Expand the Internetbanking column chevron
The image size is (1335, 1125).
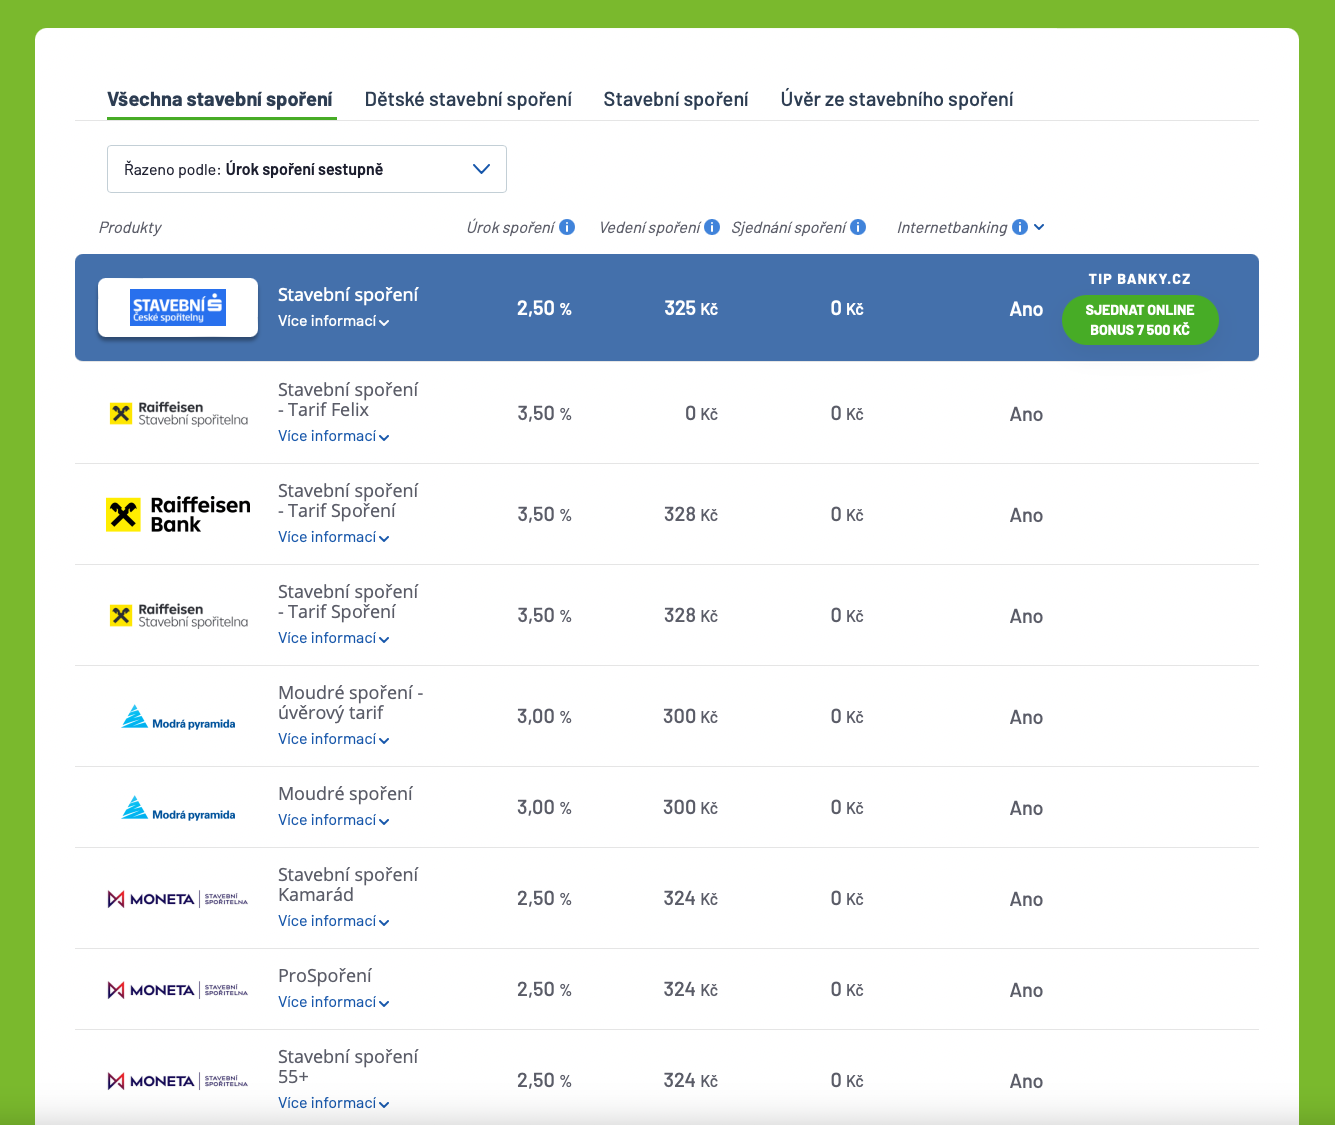point(1039,227)
